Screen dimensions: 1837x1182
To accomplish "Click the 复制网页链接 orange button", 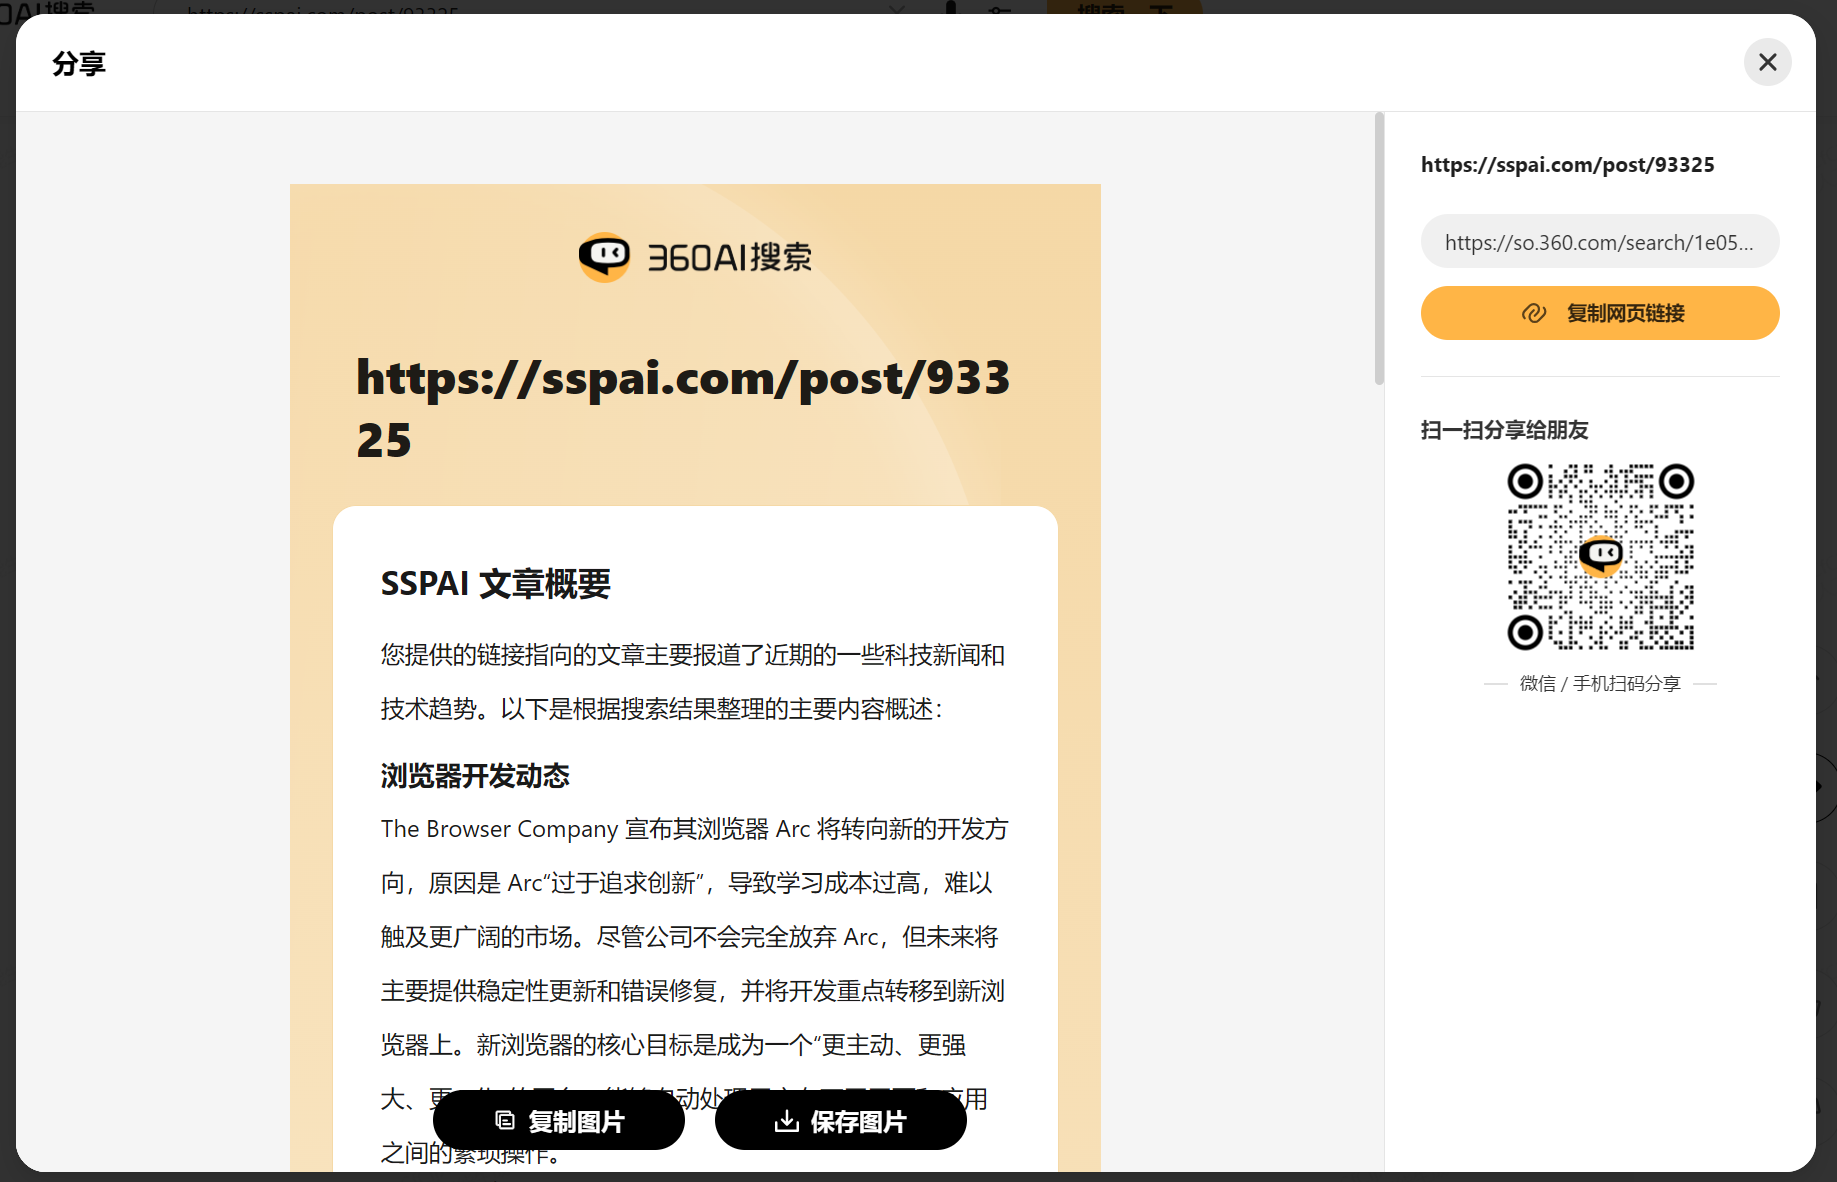I will point(1599,313).
